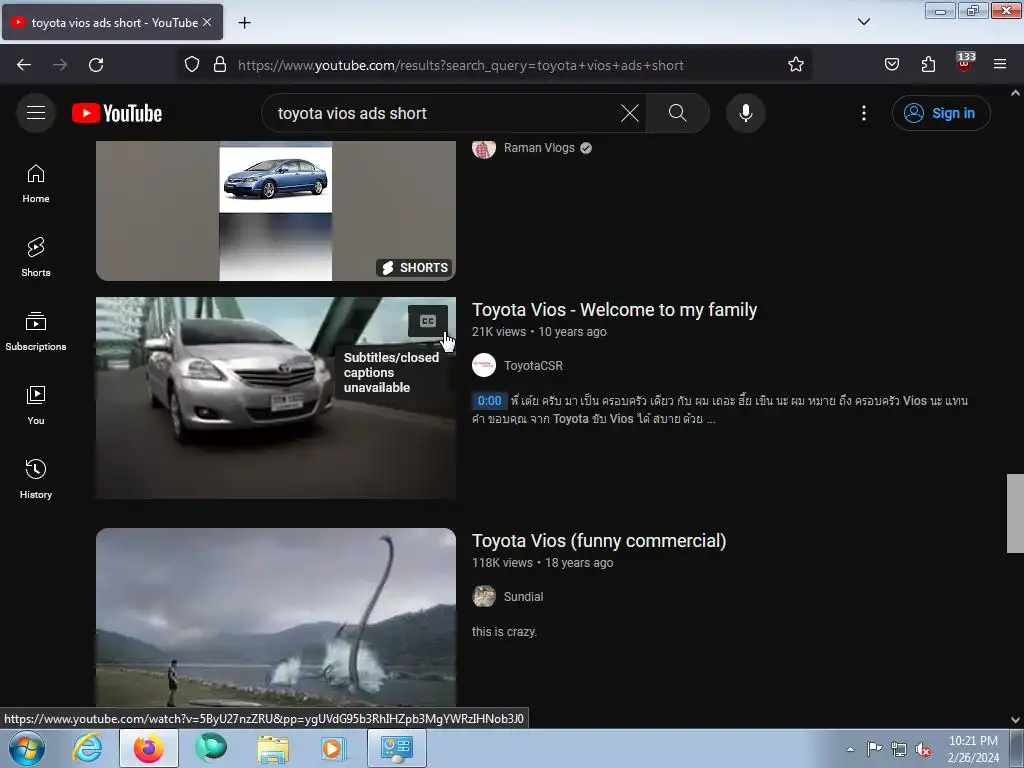The image size is (1024, 768).
Task: Open File Explorer from the taskbar
Action: point(273,749)
